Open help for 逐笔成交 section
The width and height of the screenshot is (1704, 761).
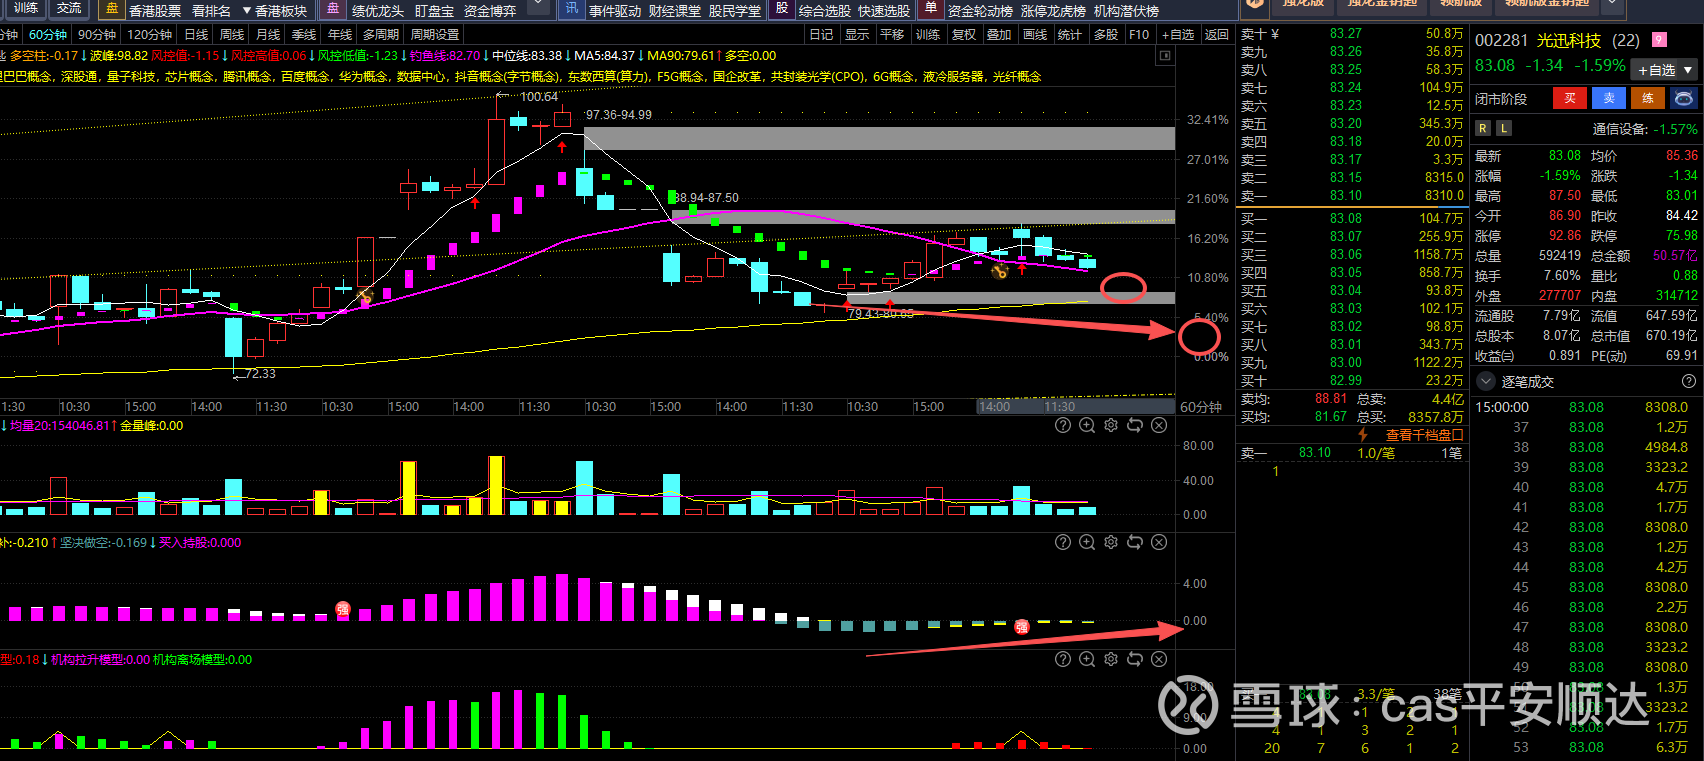1689,381
